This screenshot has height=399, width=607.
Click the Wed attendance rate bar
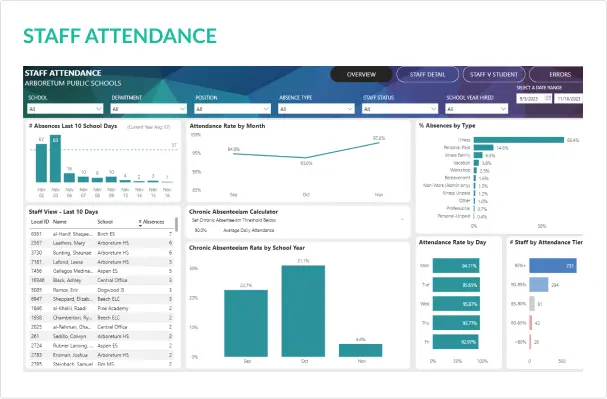(456, 304)
